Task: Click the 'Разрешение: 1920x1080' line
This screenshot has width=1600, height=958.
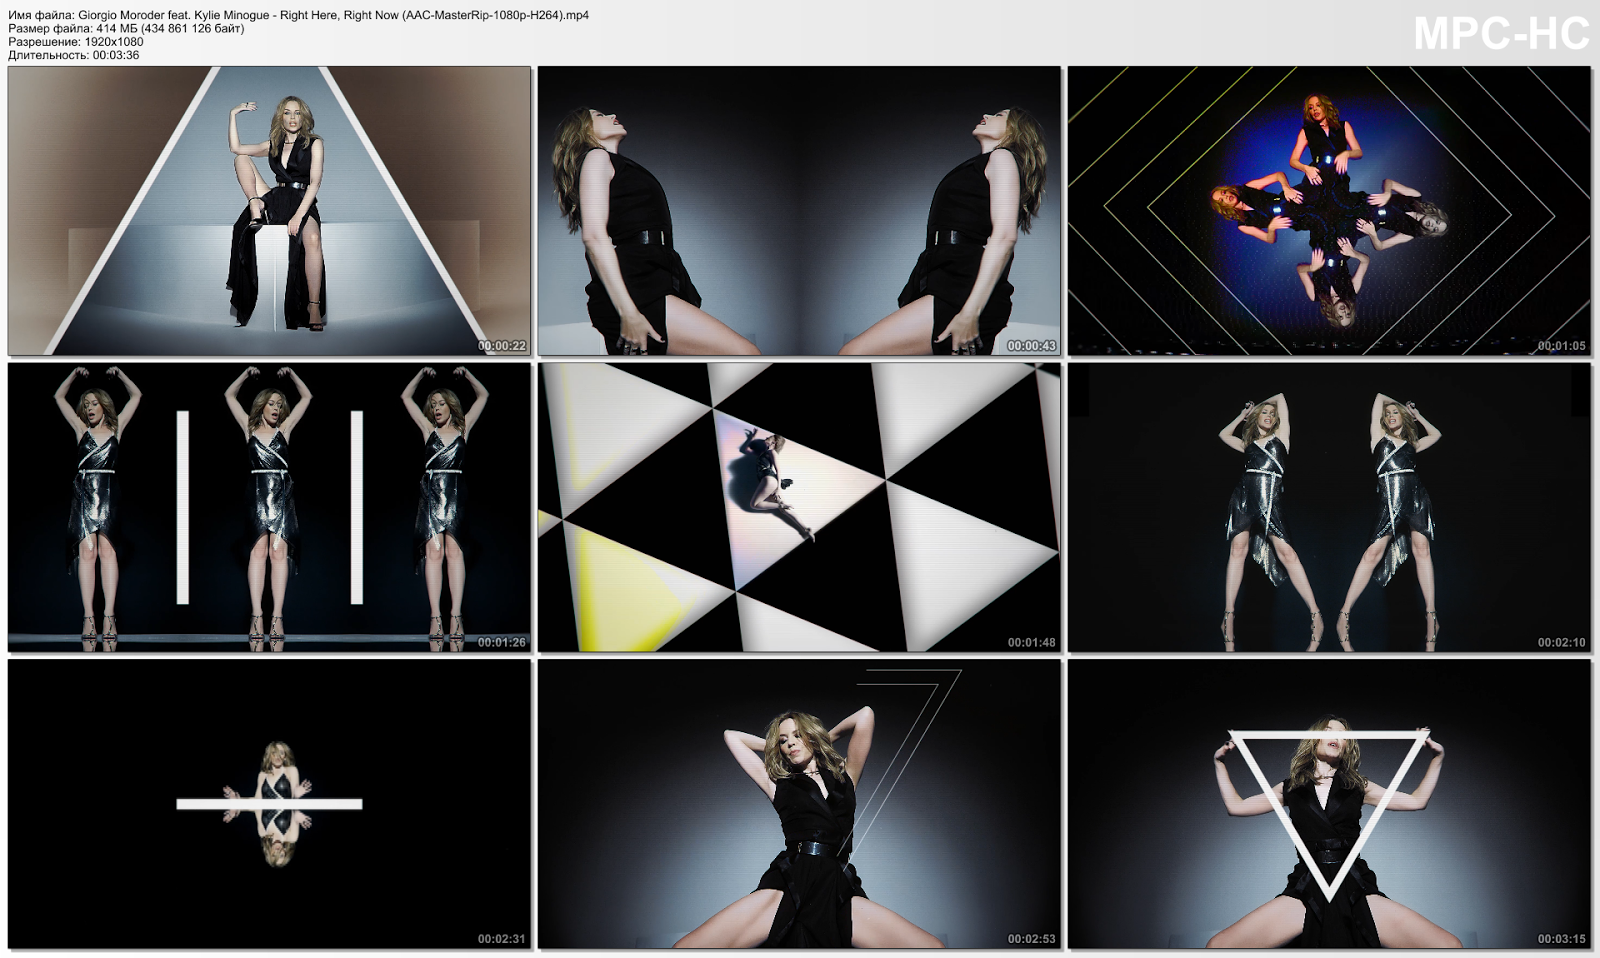Action: [x=76, y=42]
